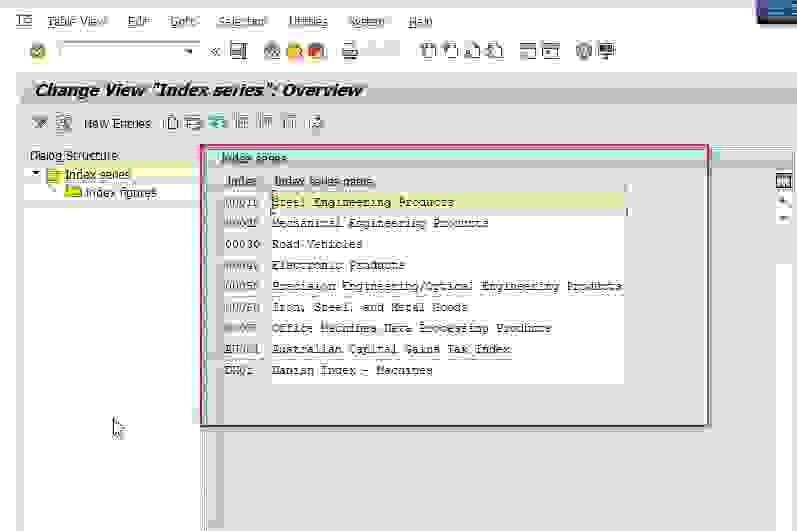Viewport: 797px width, 531px height.
Task: Go to Previous Page icon
Action: 450,51
